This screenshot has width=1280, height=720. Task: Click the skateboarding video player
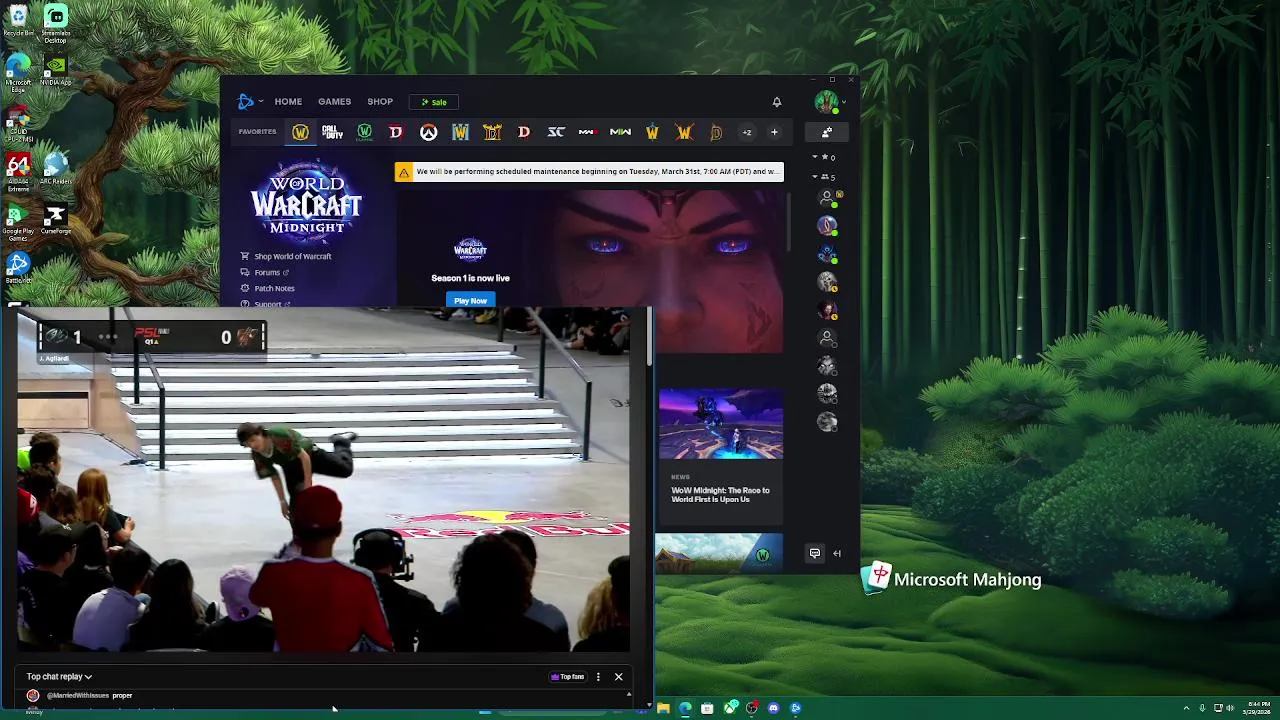pos(323,480)
